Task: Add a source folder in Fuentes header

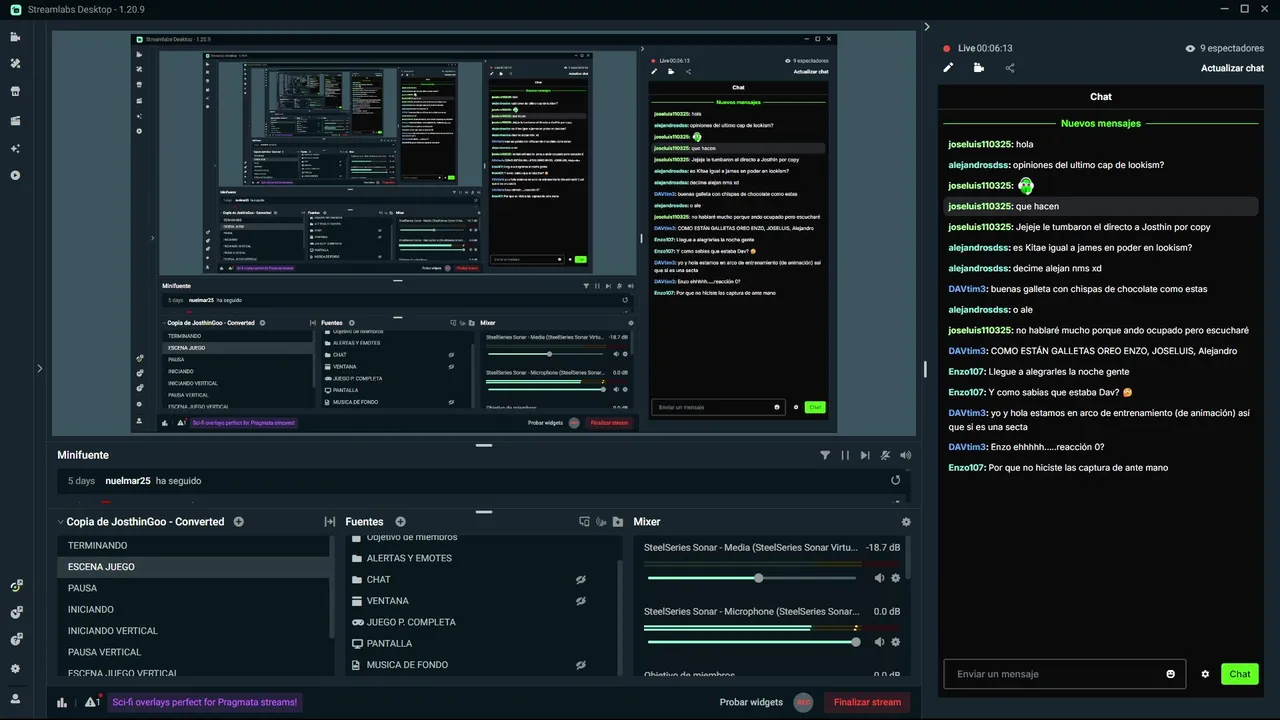Action: click(619, 522)
